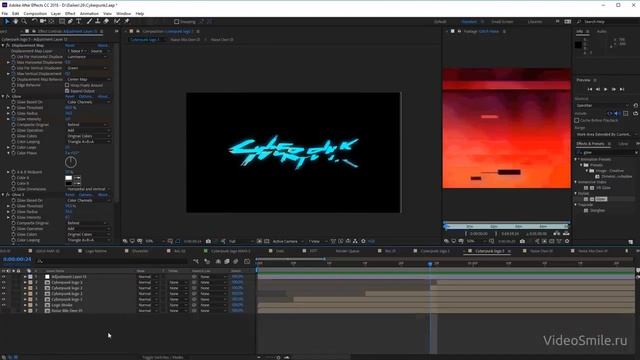640x360 pixels.
Task: Select the Unified Camera tool
Action: [43, 21]
